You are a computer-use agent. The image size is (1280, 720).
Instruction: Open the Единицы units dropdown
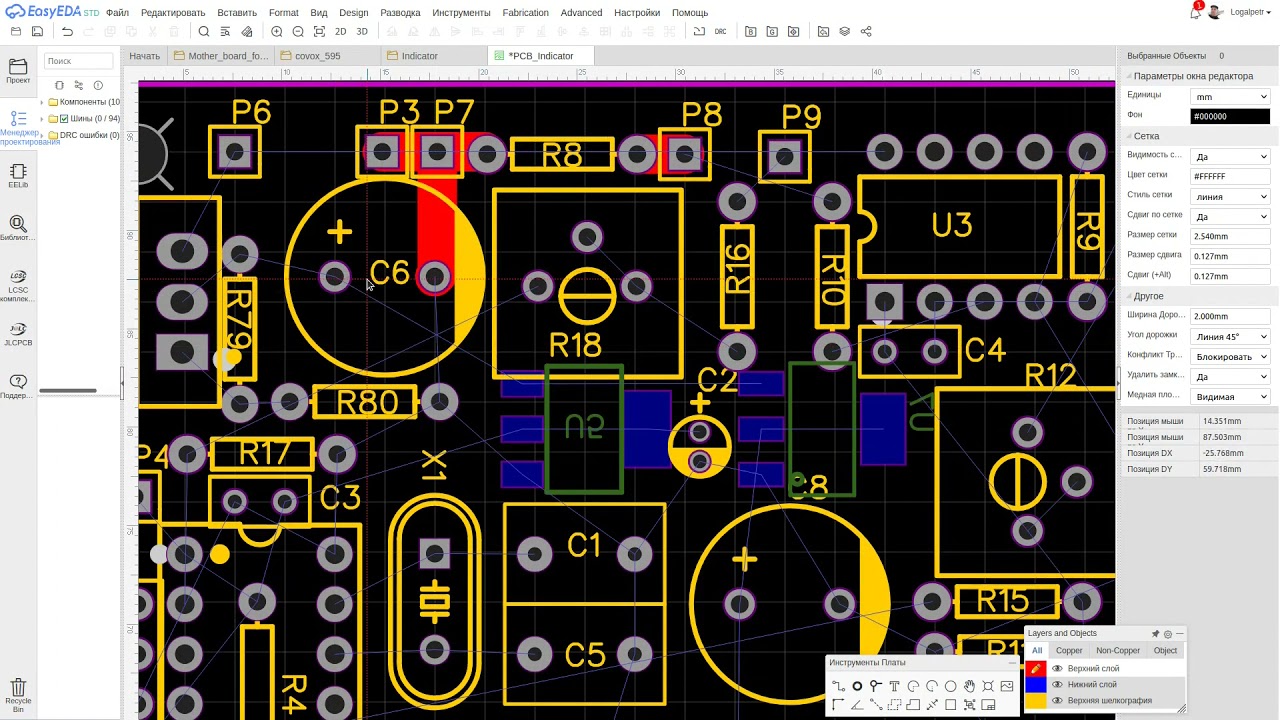click(x=1230, y=97)
